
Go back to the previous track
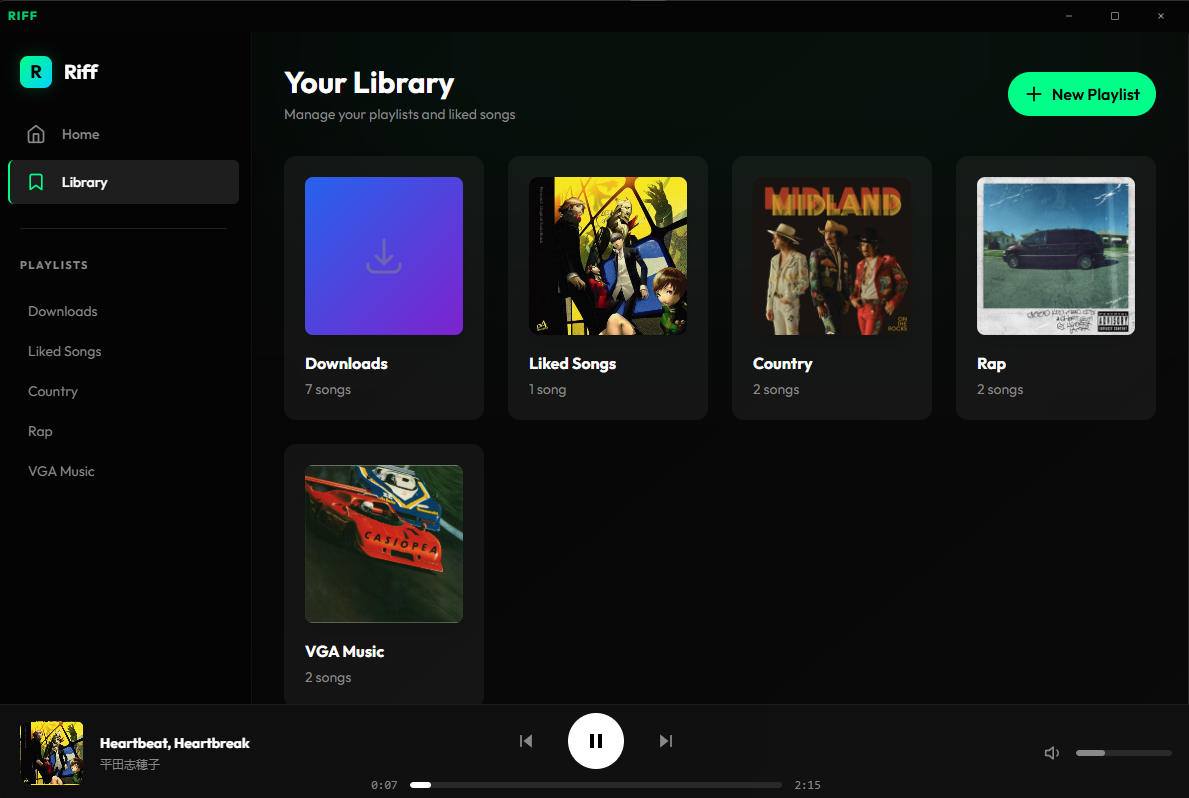coord(526,741)
